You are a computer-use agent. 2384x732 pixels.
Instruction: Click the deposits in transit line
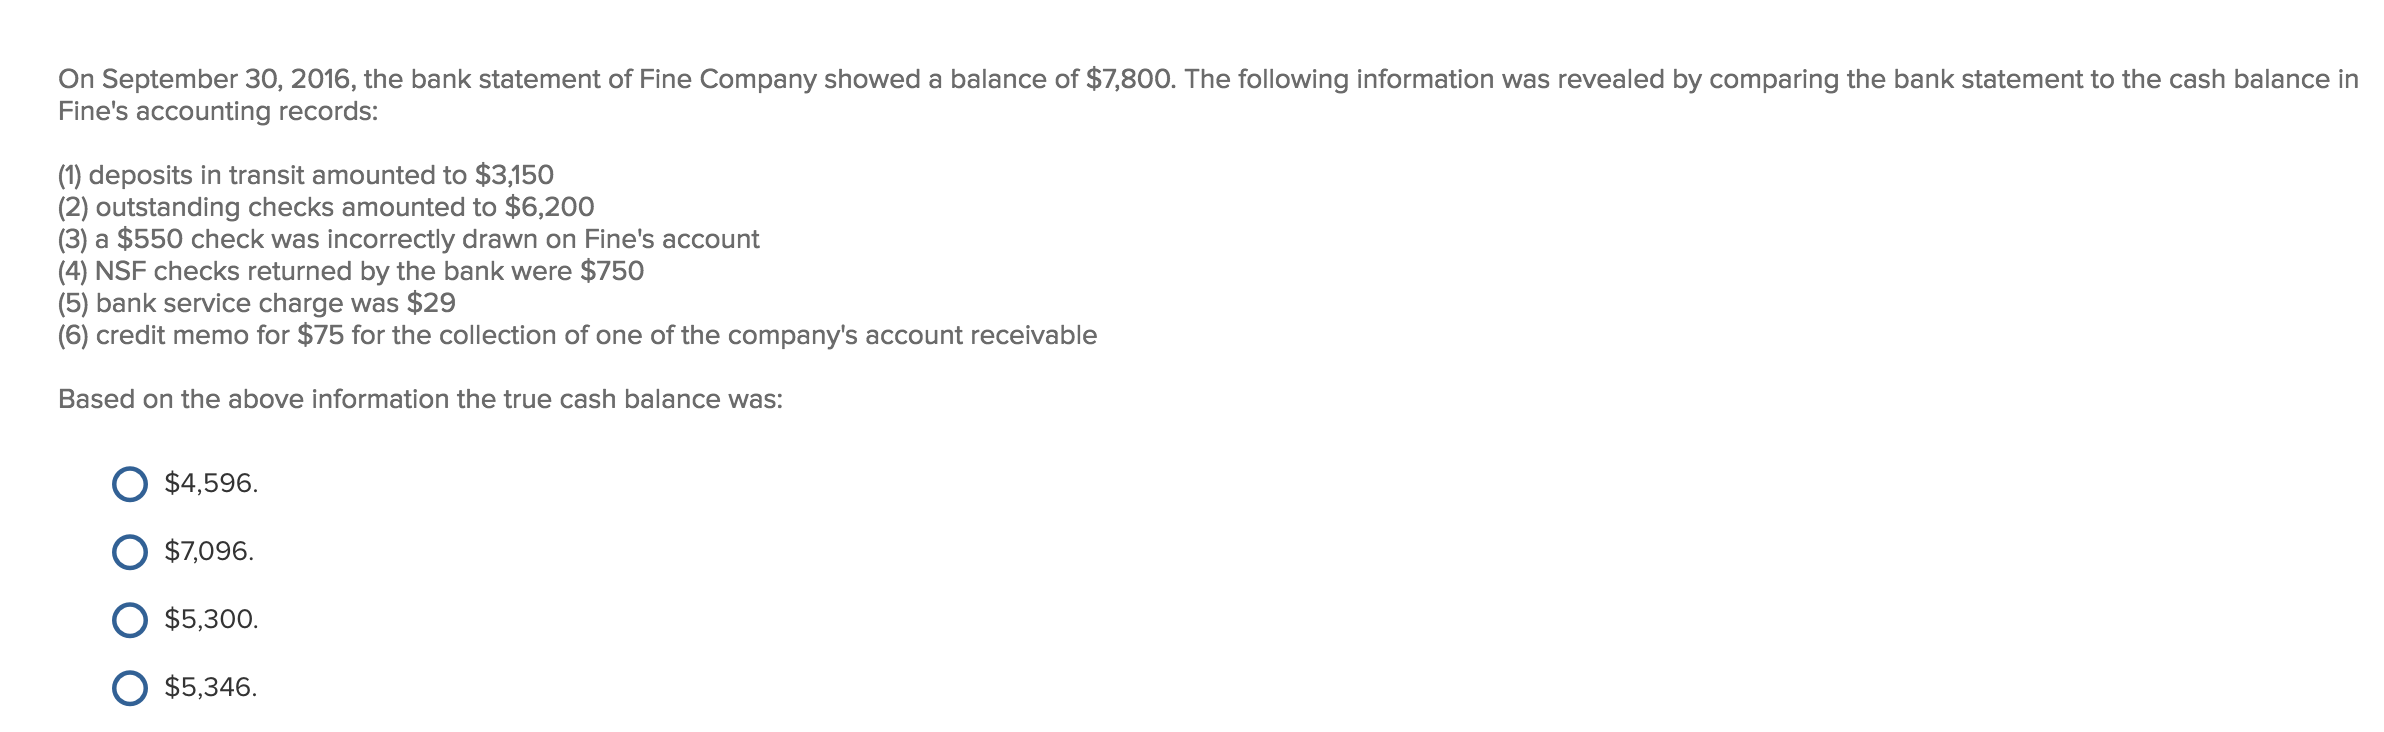(305, 174)
